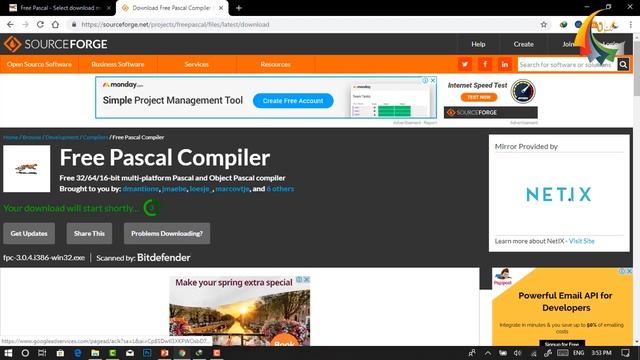Bookmark this page with the star
The height and width of the screenshot is (360, 640).
[x=544, y=24]
